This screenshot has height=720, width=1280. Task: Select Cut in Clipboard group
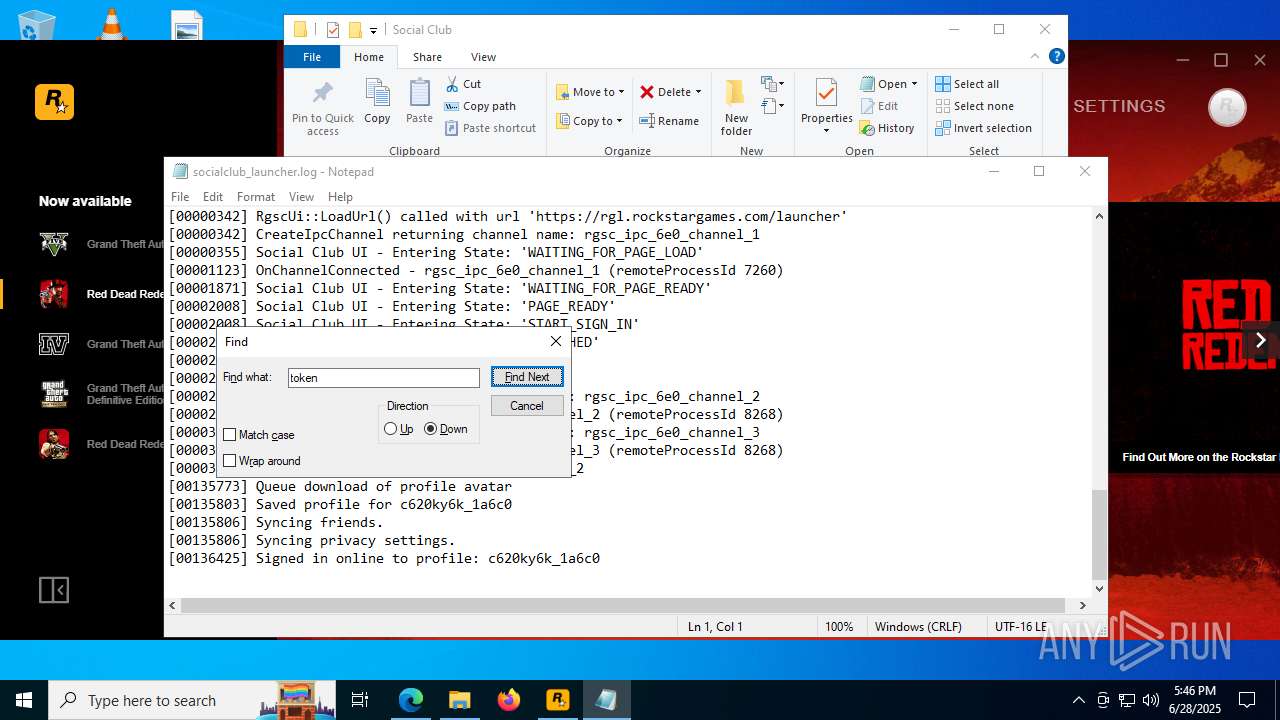[x=463, y=84]
